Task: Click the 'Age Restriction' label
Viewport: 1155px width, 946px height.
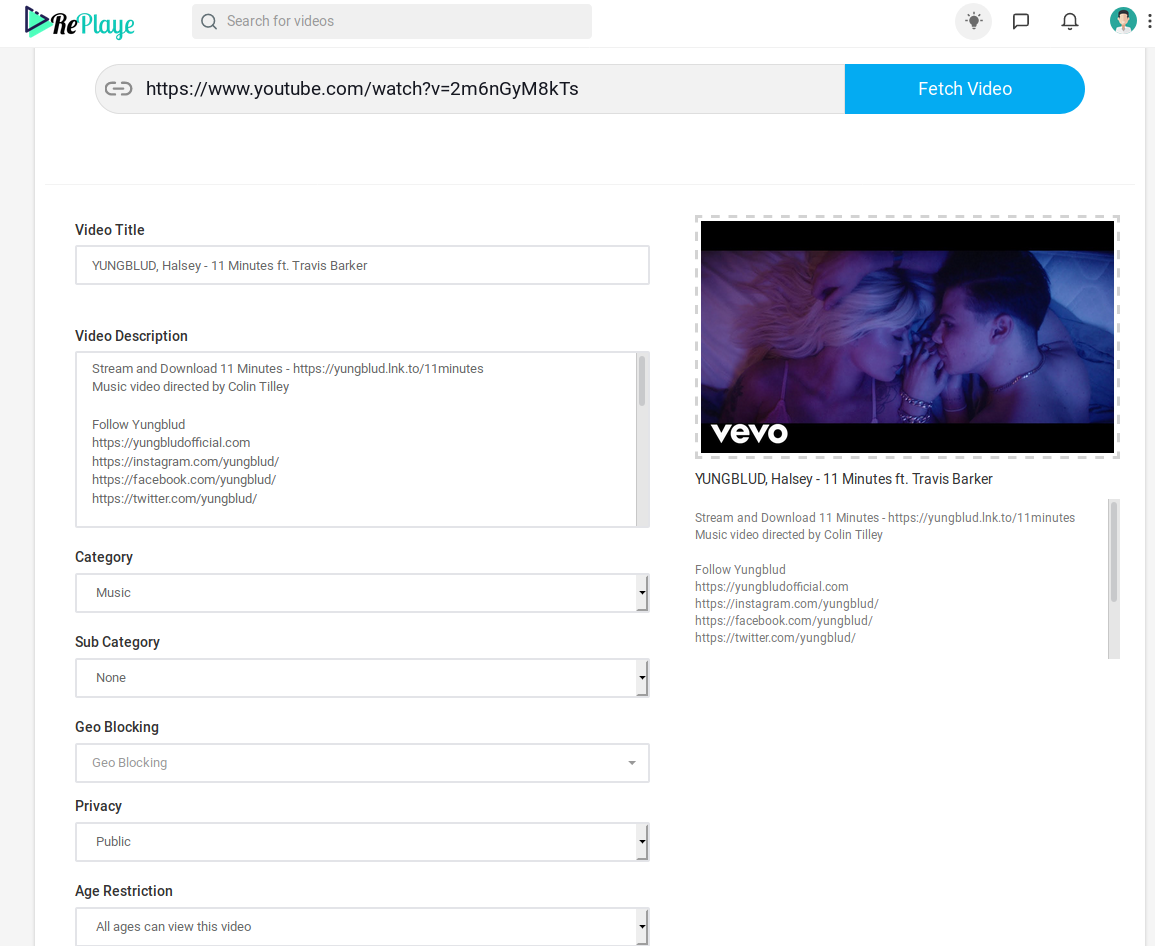Action: click(x=124, y=891)
